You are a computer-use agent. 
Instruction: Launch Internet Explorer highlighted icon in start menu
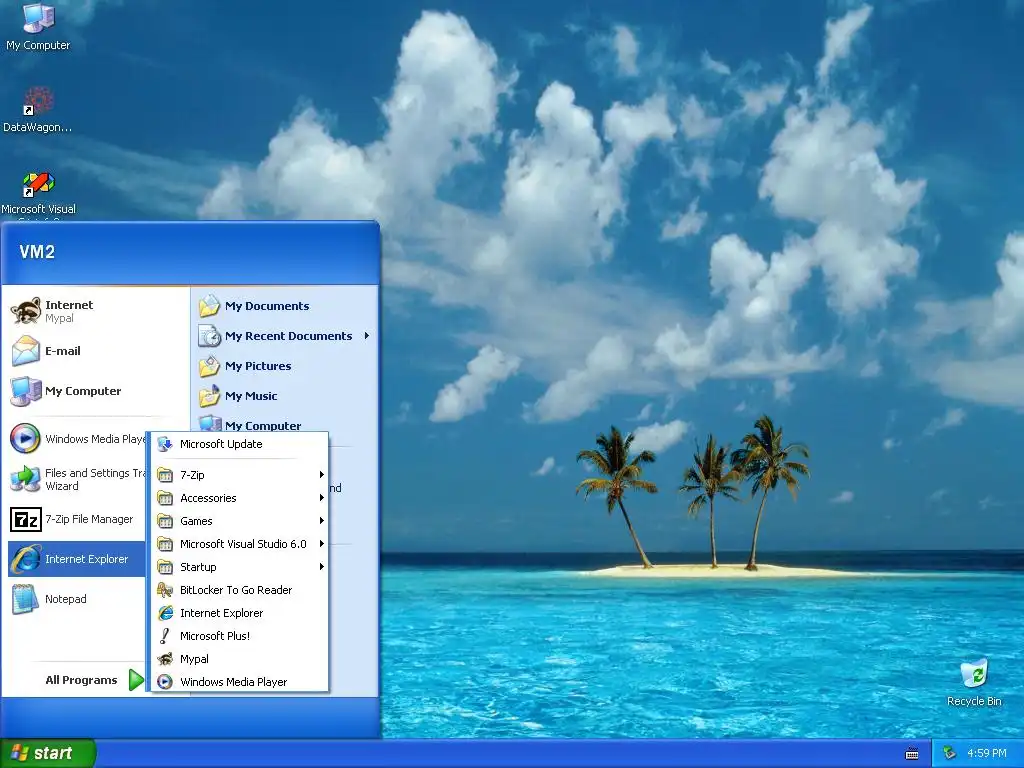(26, 559)
